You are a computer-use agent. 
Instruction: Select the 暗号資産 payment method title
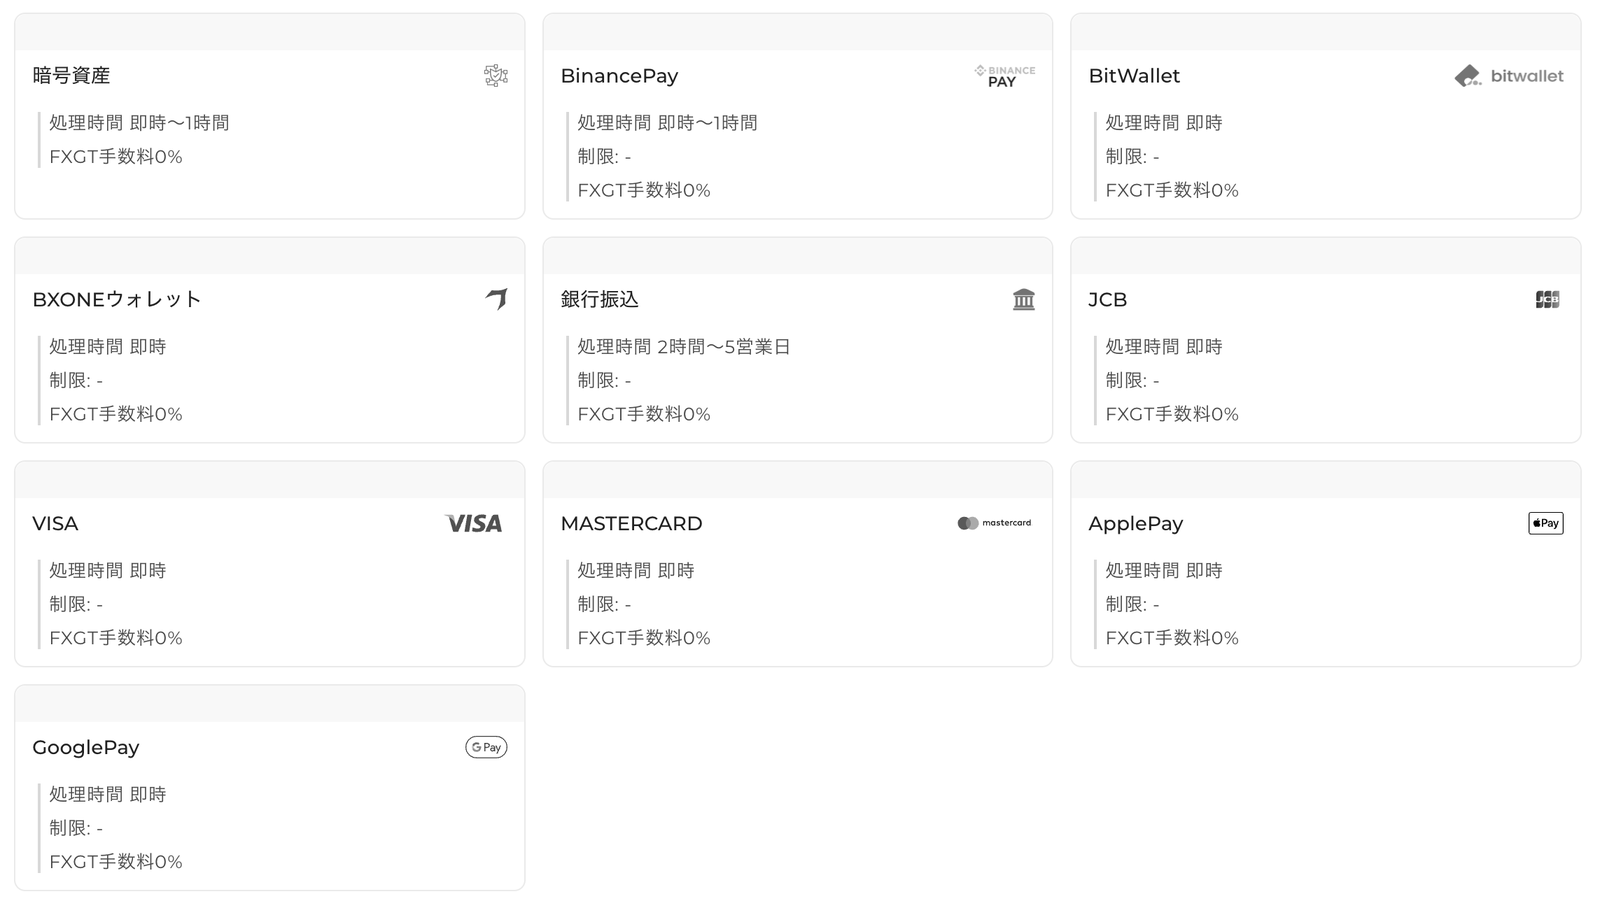tap(71, 76)
